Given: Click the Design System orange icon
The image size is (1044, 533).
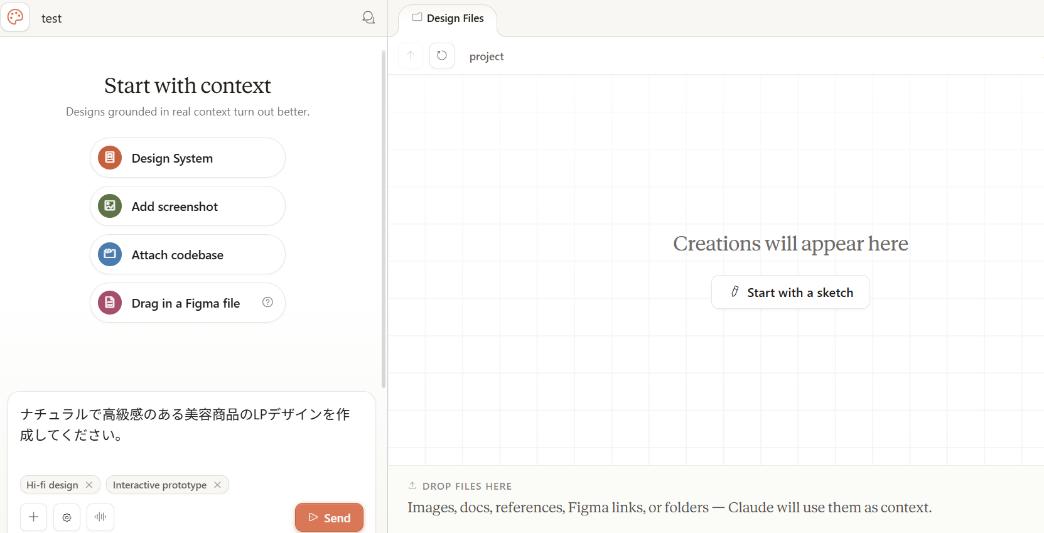Looking at the screenshot, I should (110, 158).
